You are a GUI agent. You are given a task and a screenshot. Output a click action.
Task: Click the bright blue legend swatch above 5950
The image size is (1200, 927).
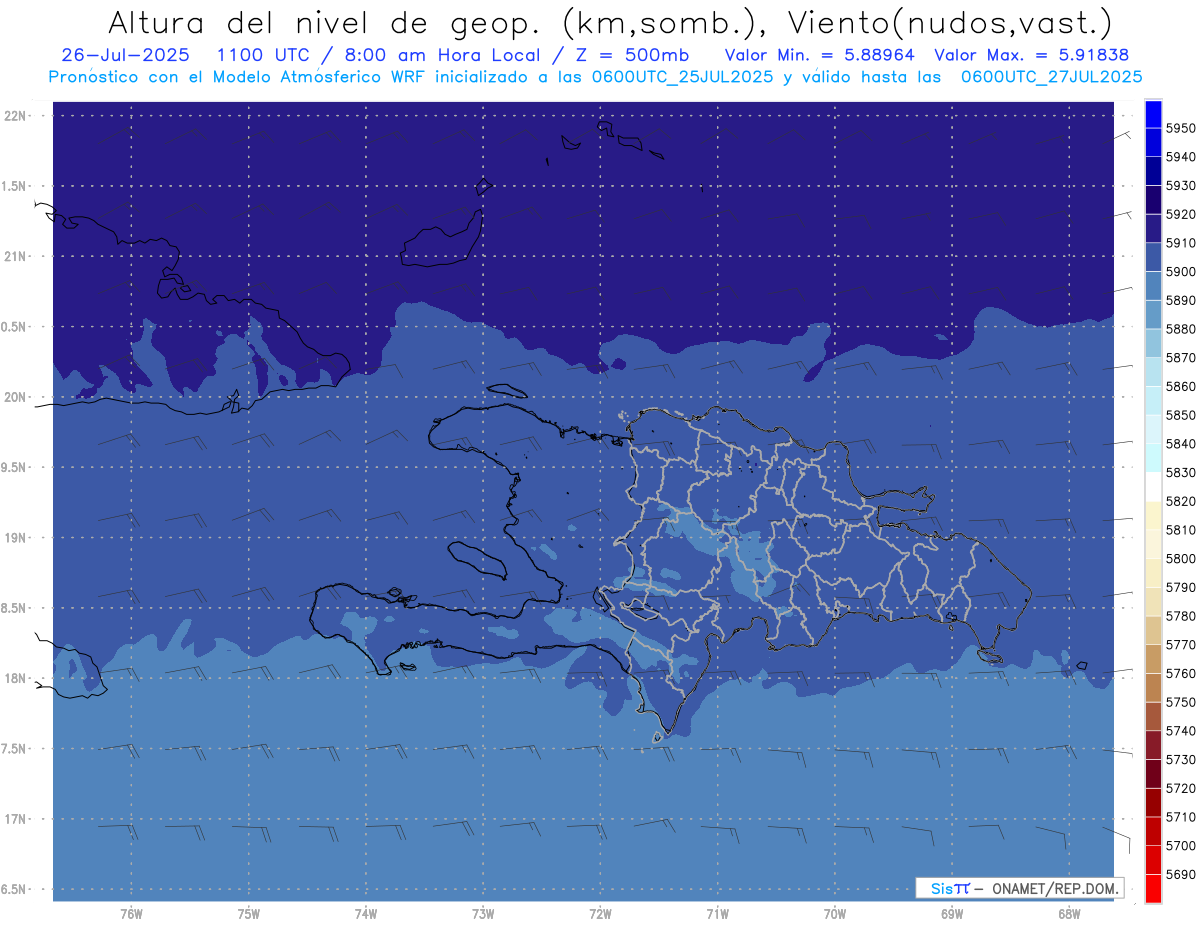[x=1153, y=114]
